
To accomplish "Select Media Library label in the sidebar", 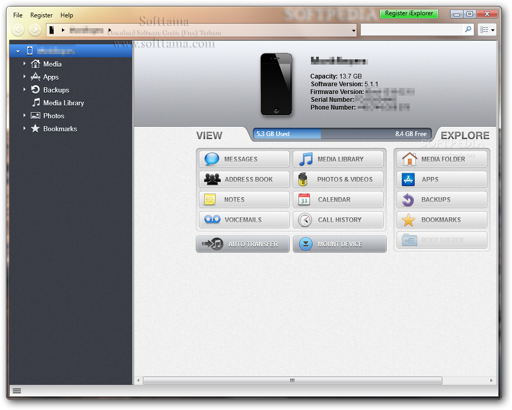I will [x=63, y=103].
